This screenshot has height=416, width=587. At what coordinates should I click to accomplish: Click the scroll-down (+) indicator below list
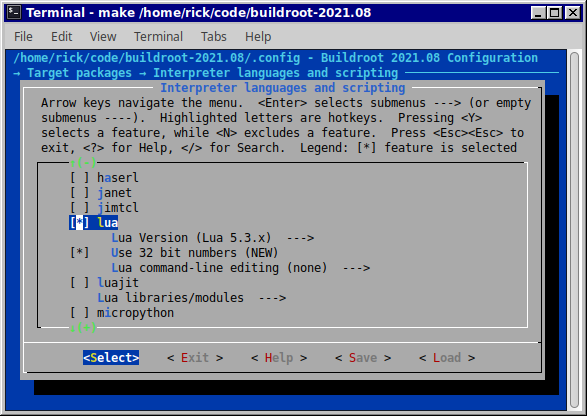(83, 328)
